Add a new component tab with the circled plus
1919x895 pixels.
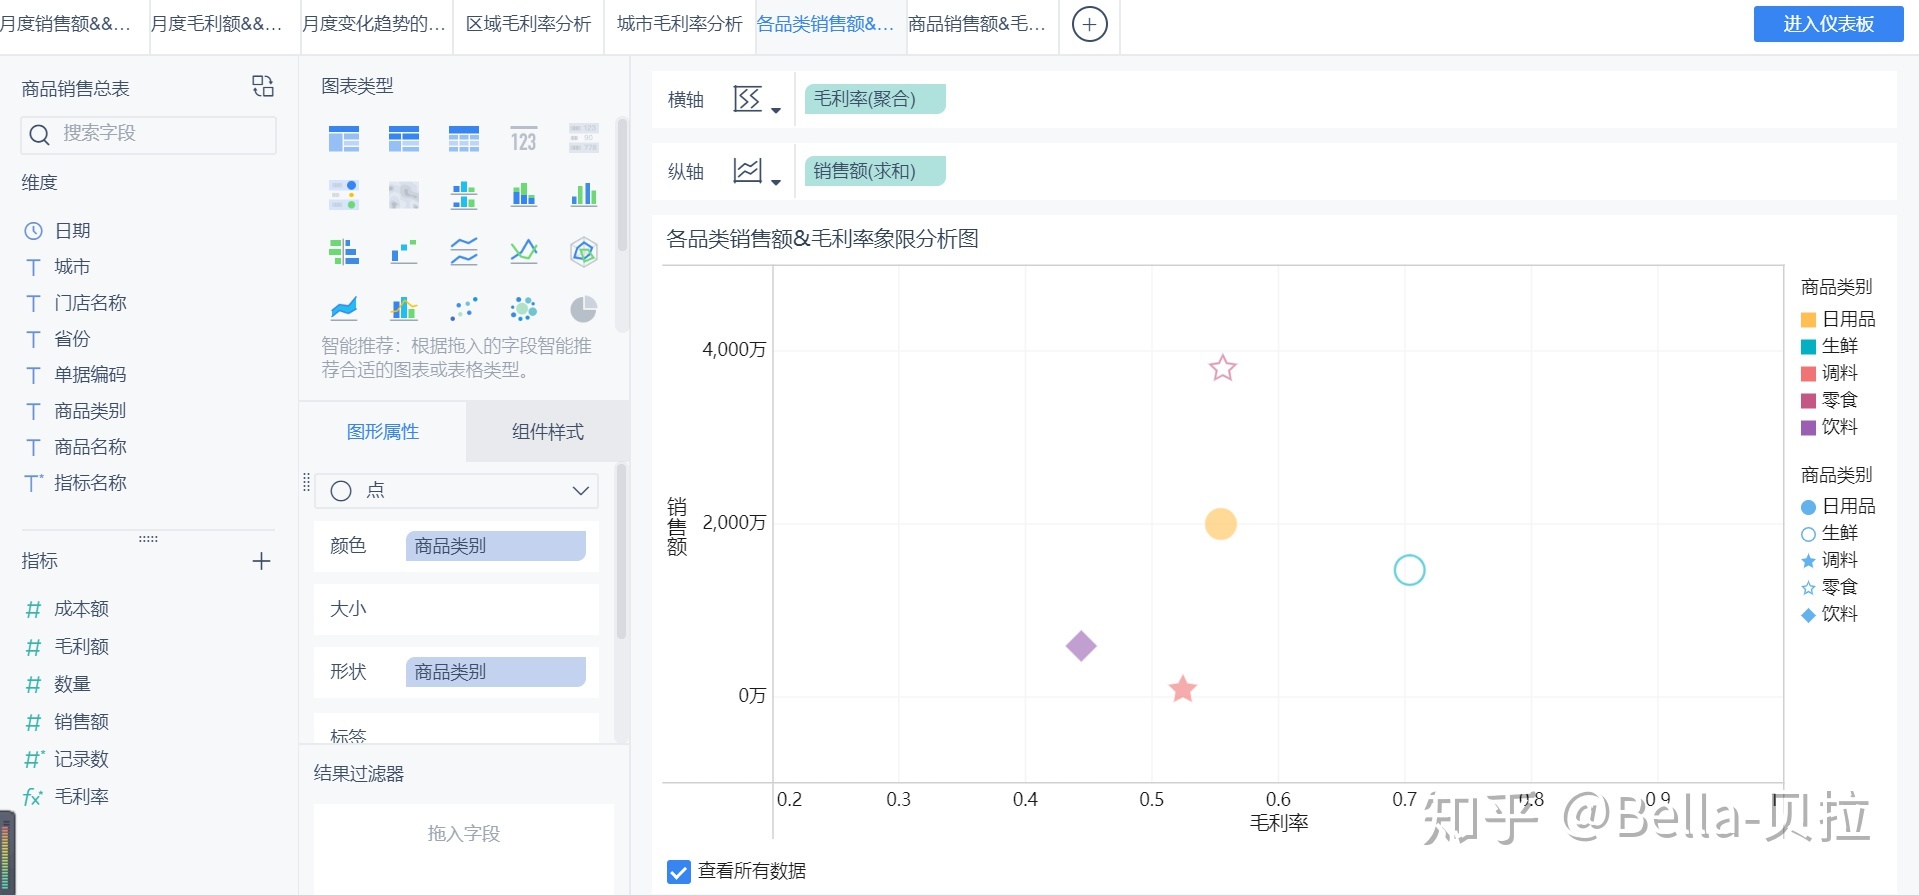point(1090,24)
